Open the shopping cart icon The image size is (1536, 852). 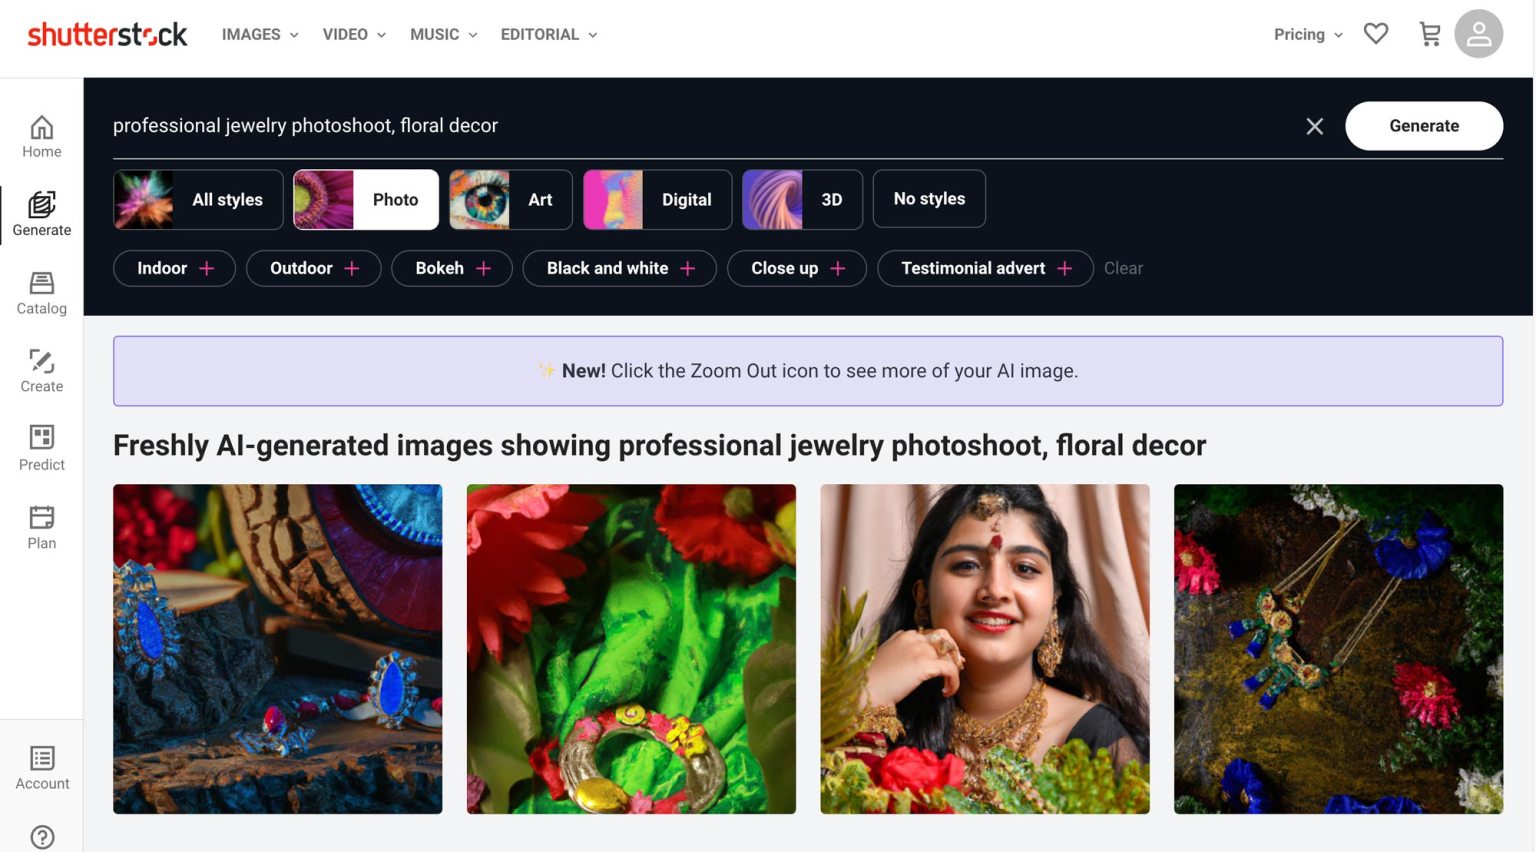[1430, 34]
